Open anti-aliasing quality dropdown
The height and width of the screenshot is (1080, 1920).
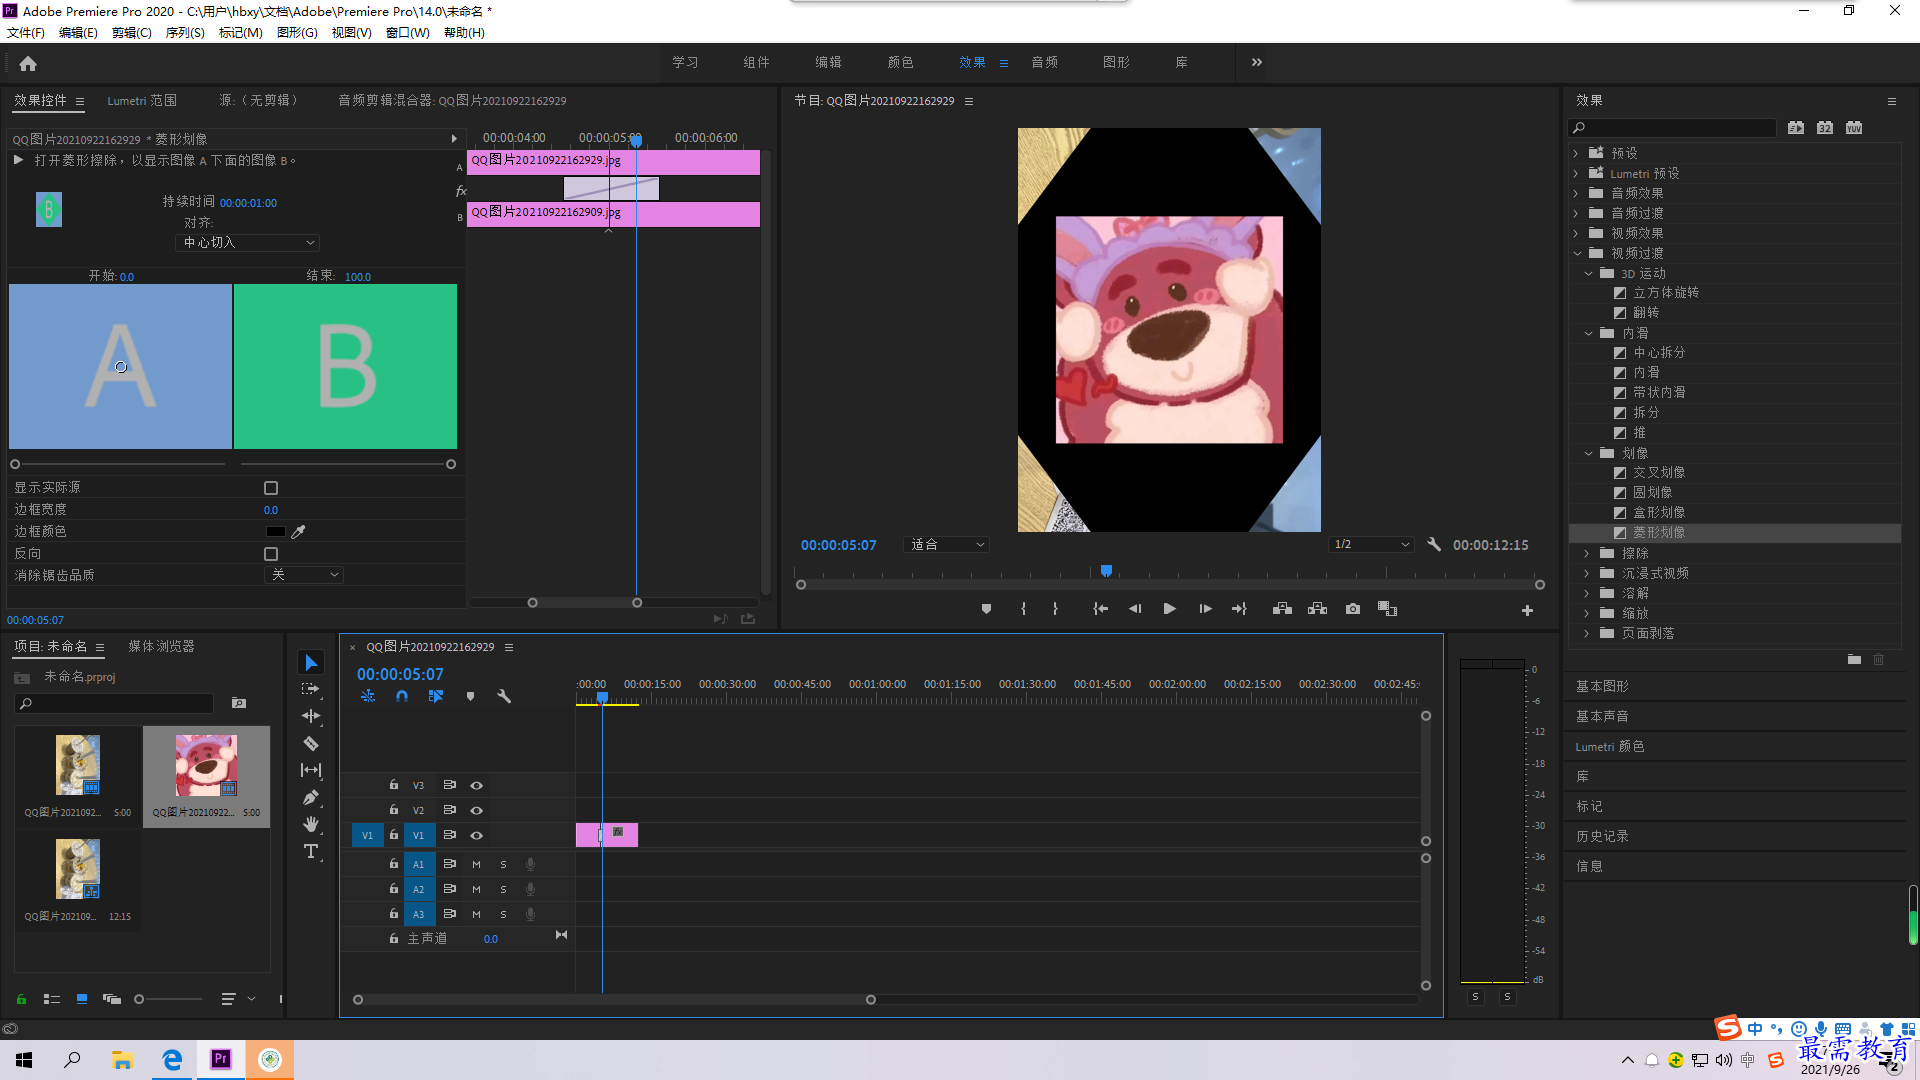[304, 575]
